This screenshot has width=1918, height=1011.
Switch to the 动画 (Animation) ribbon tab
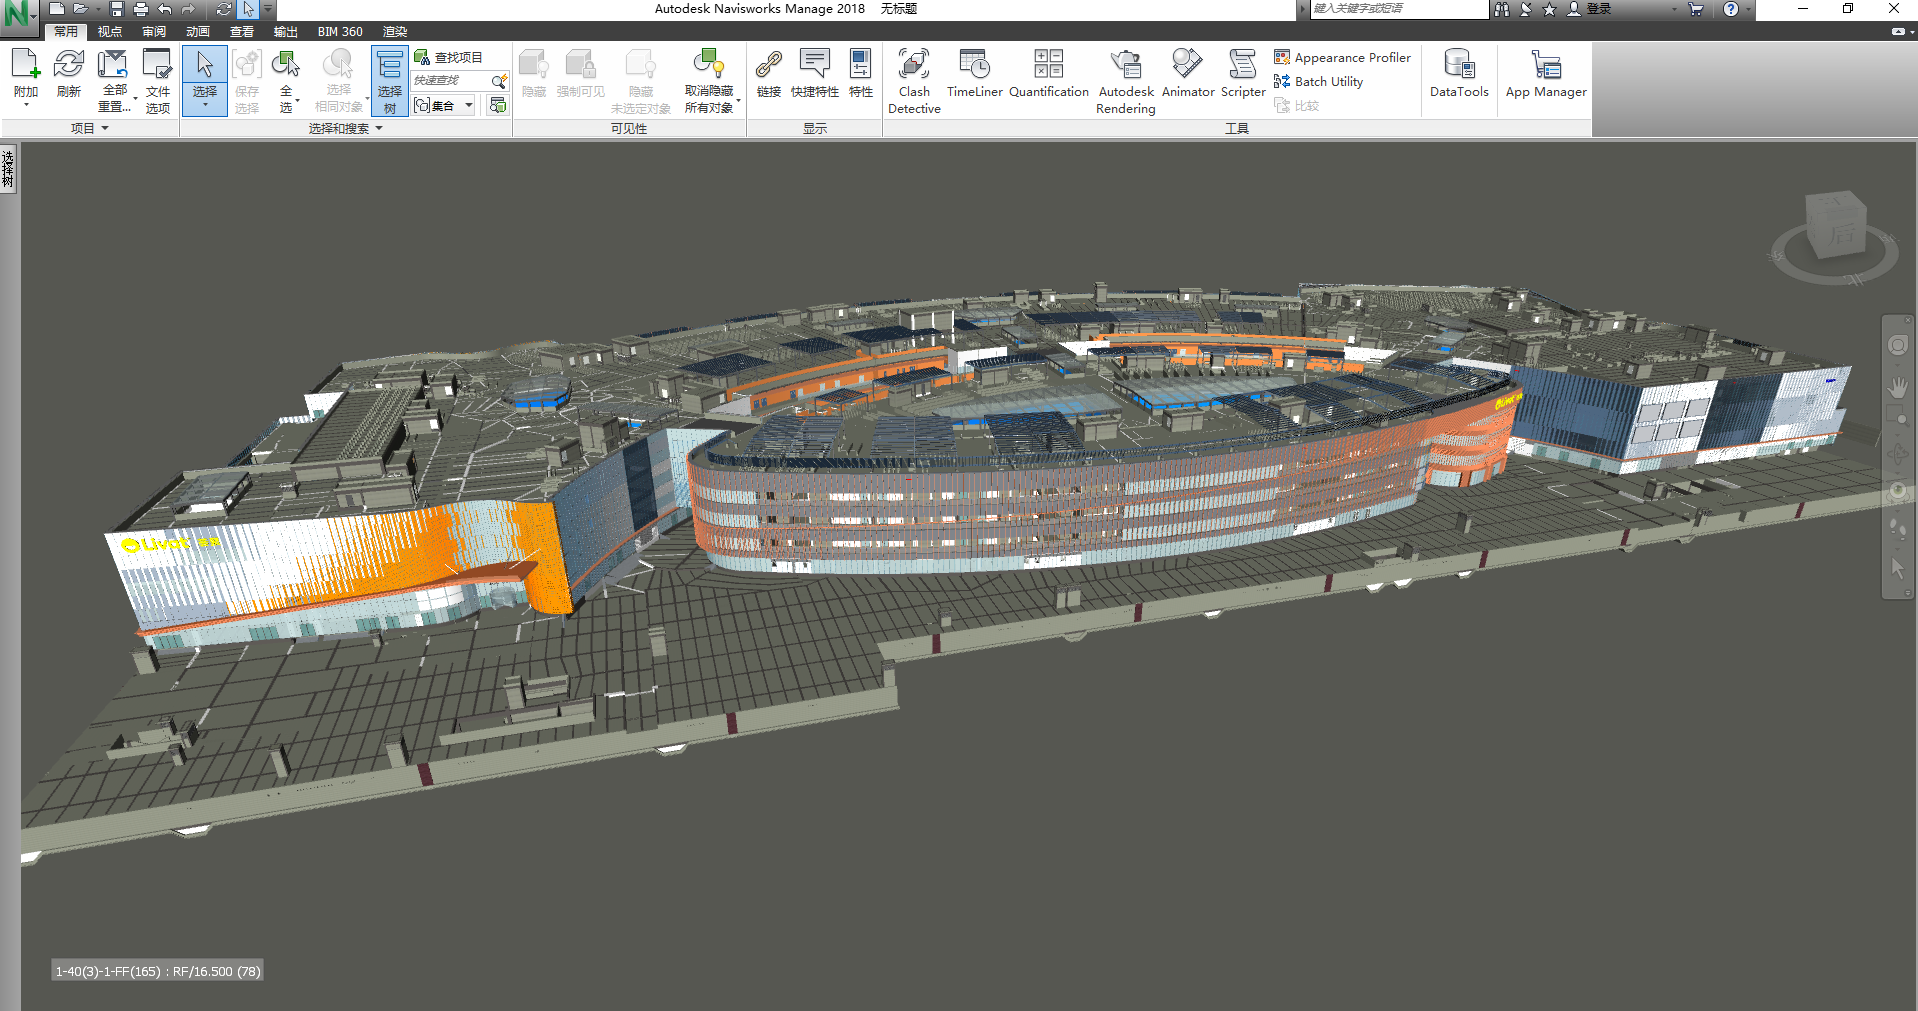click(198, 32)
